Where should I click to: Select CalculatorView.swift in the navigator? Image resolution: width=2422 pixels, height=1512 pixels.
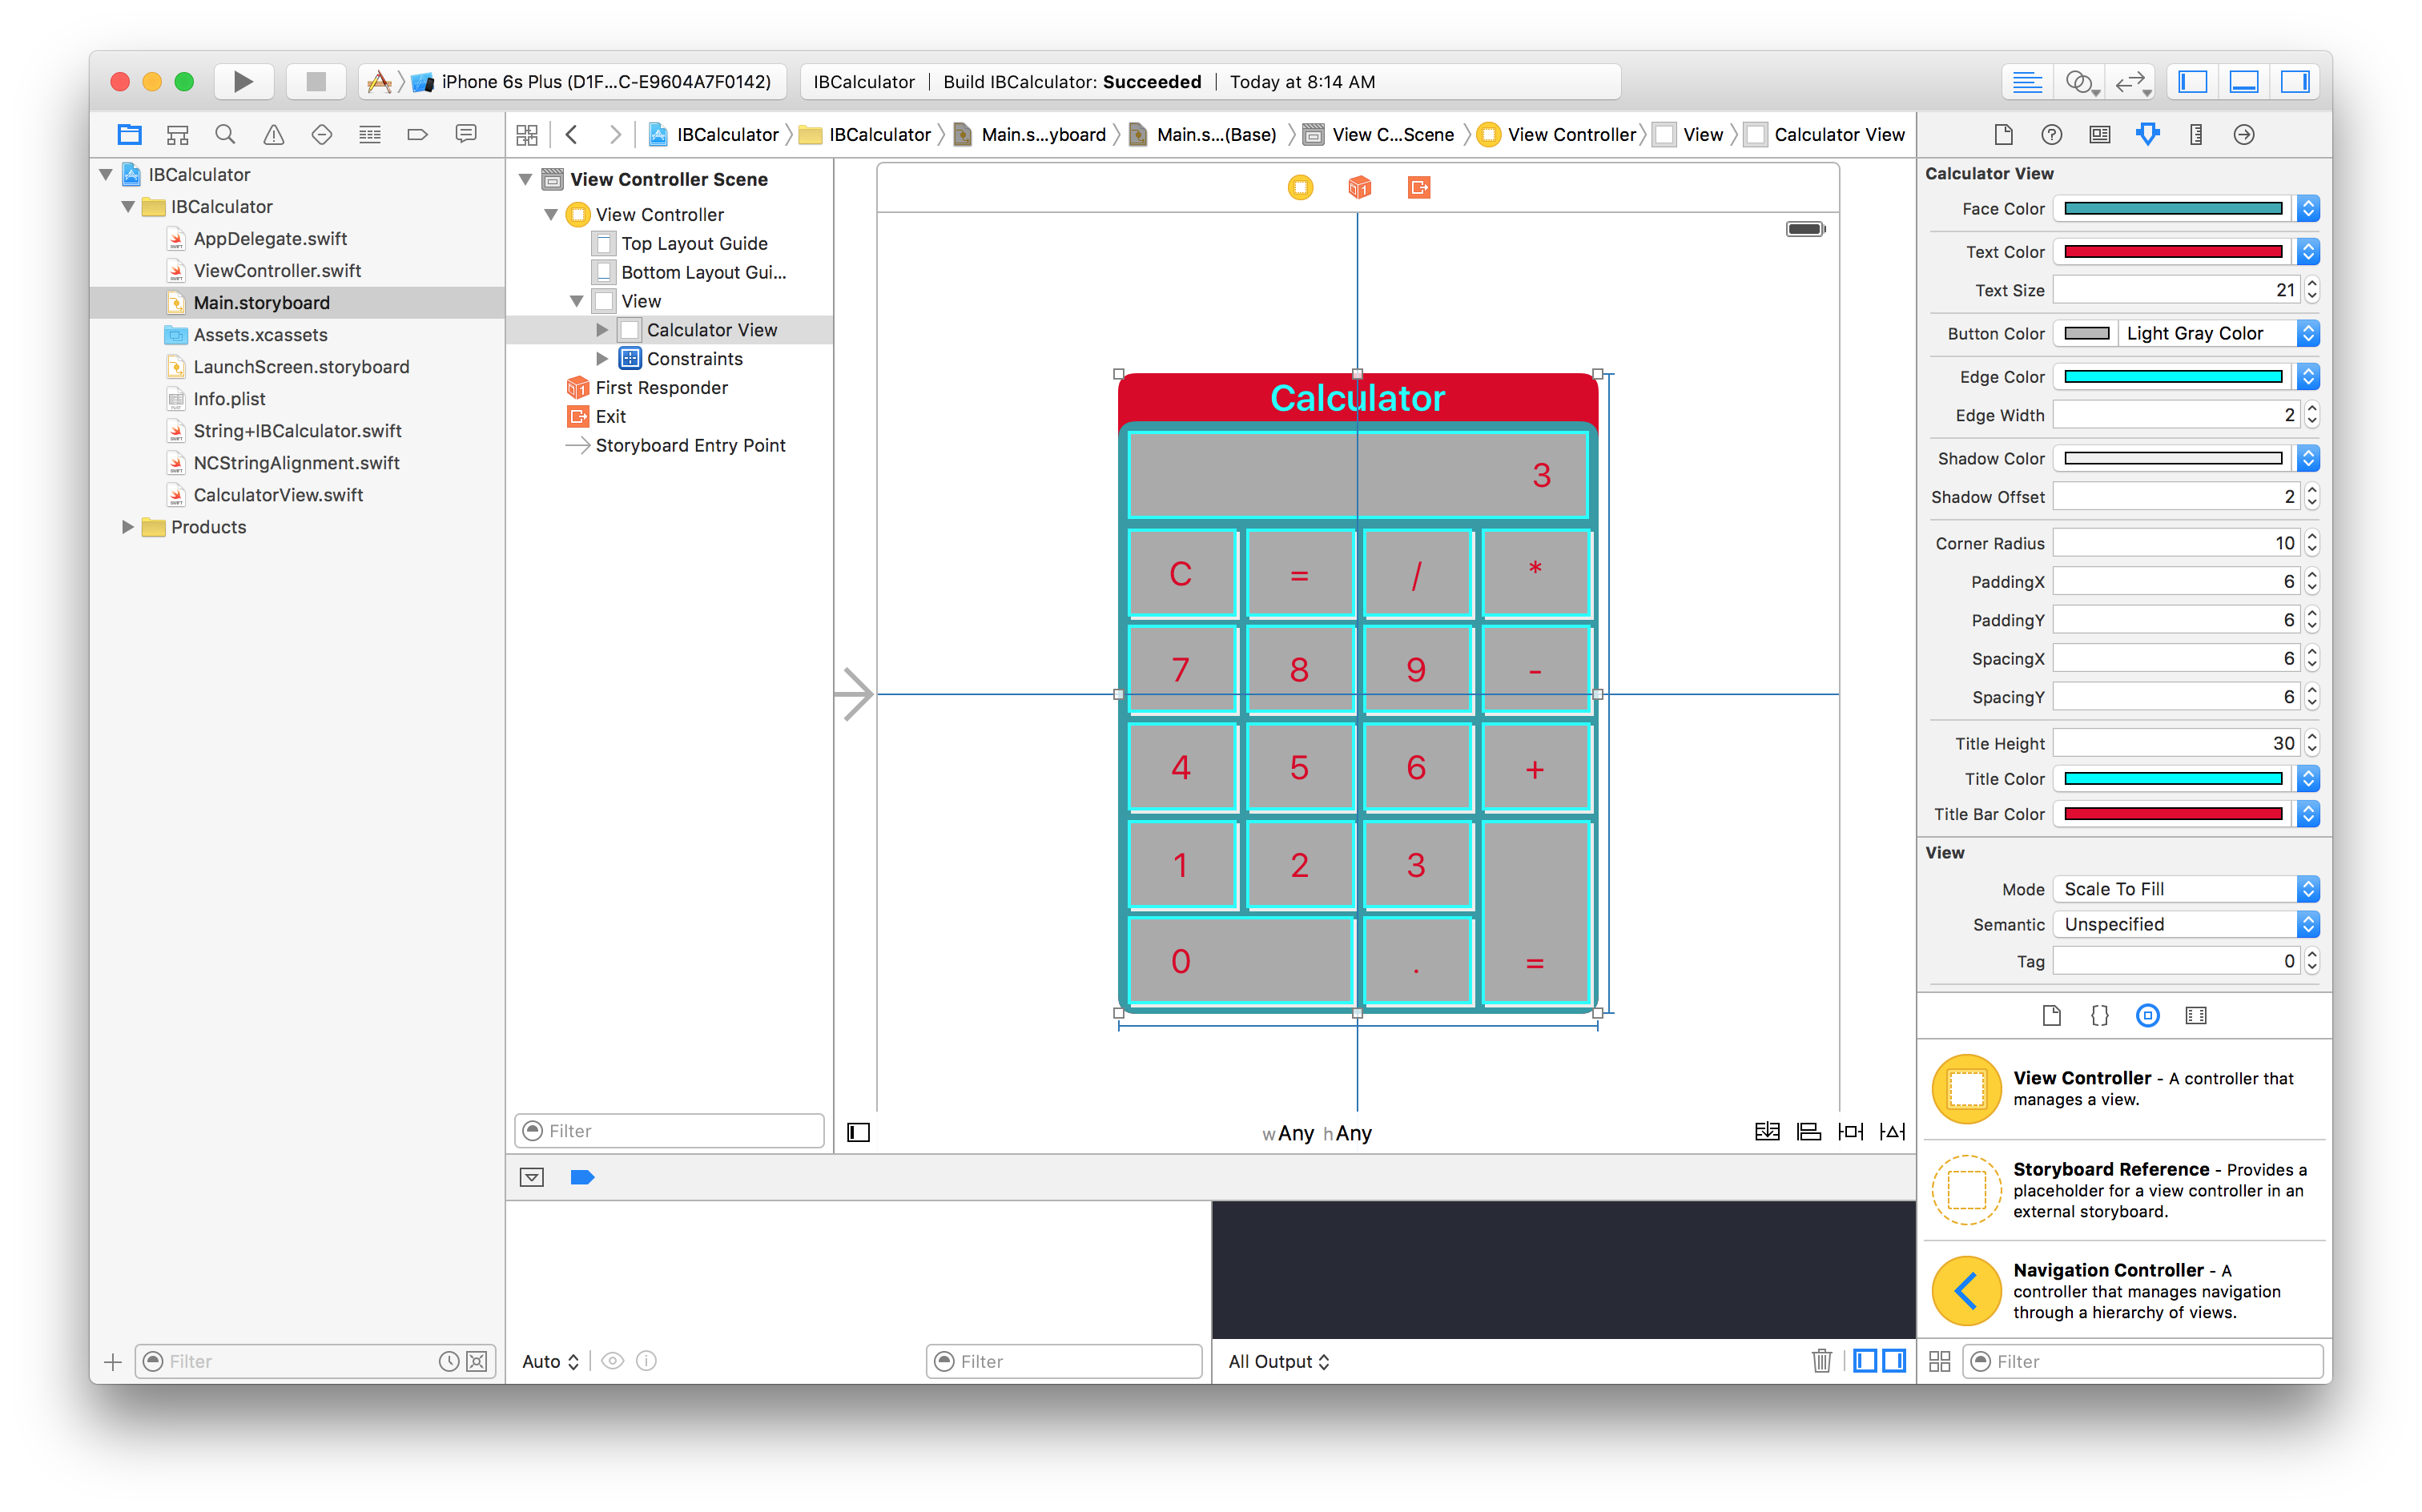[278, 495]
